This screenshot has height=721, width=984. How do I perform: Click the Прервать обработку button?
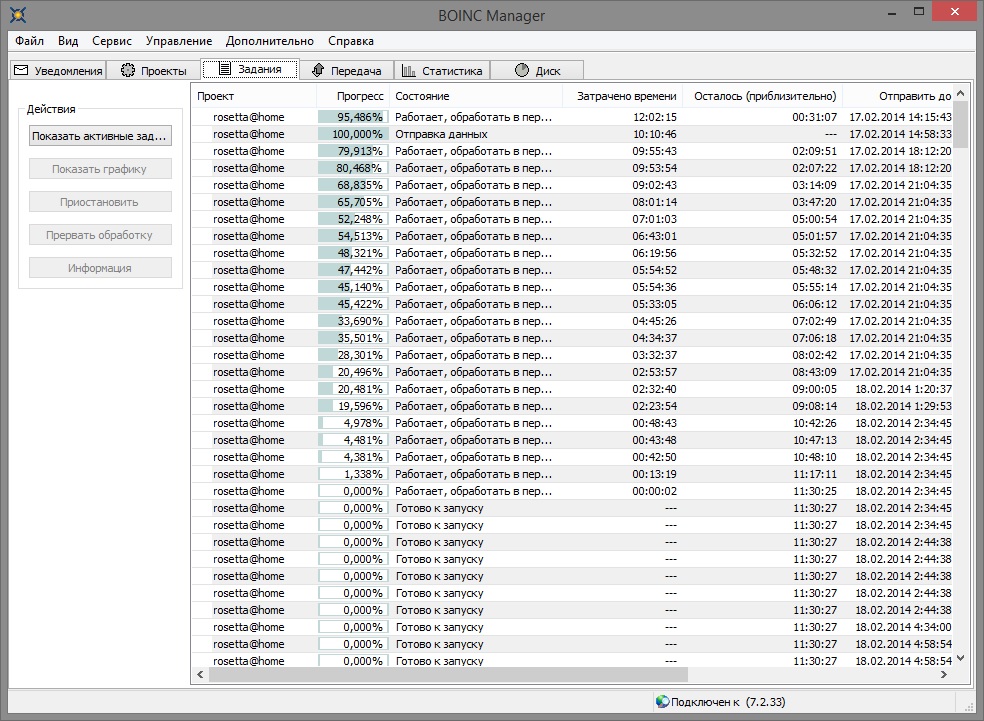(x=100, y=235)
